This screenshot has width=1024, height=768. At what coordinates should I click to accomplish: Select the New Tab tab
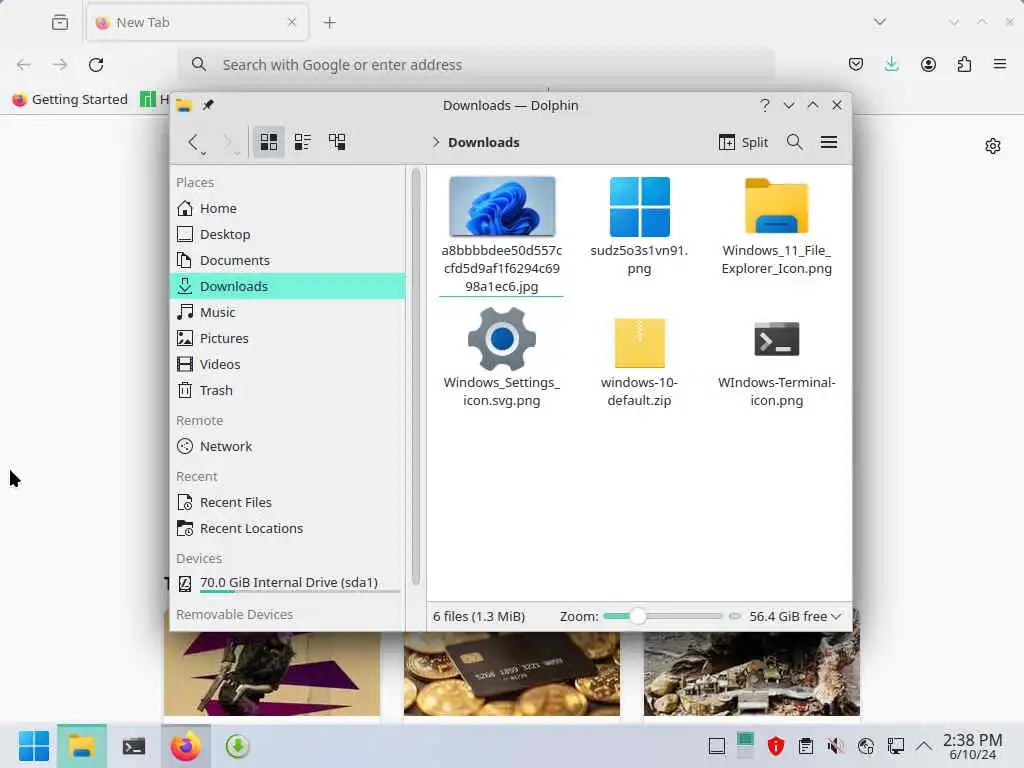click(197, 23)
